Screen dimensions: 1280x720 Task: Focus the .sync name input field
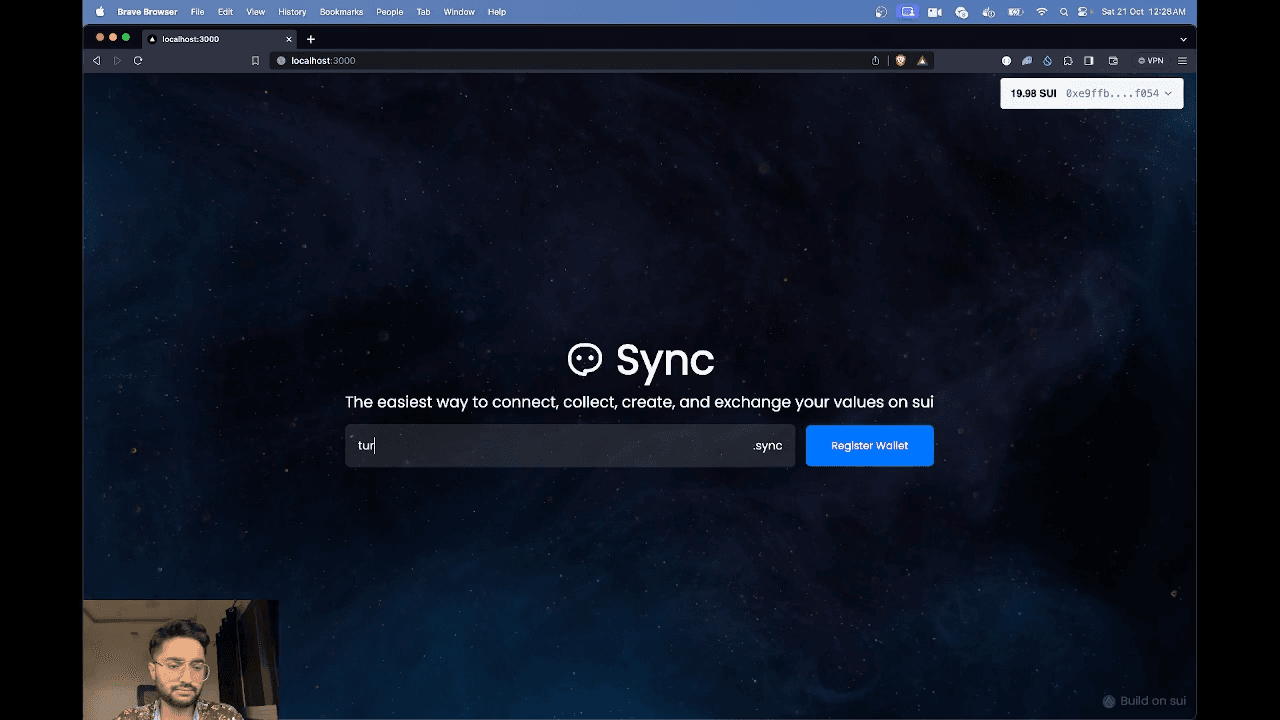tap(570, 445)
